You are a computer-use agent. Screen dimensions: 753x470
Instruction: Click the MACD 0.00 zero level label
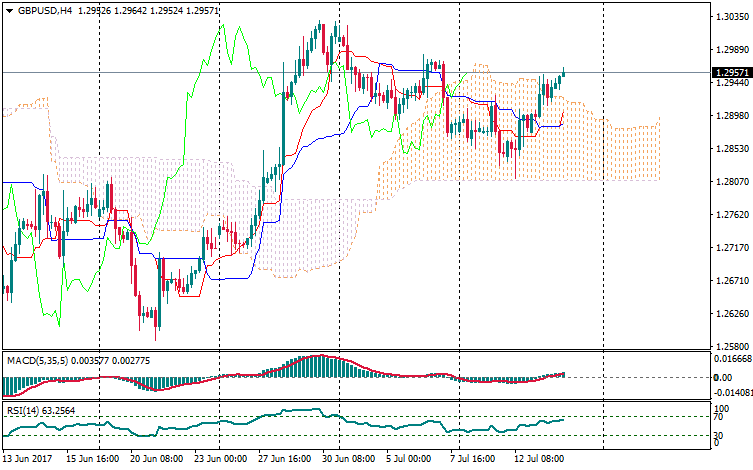pyautogui.click(x=720, y=377)
